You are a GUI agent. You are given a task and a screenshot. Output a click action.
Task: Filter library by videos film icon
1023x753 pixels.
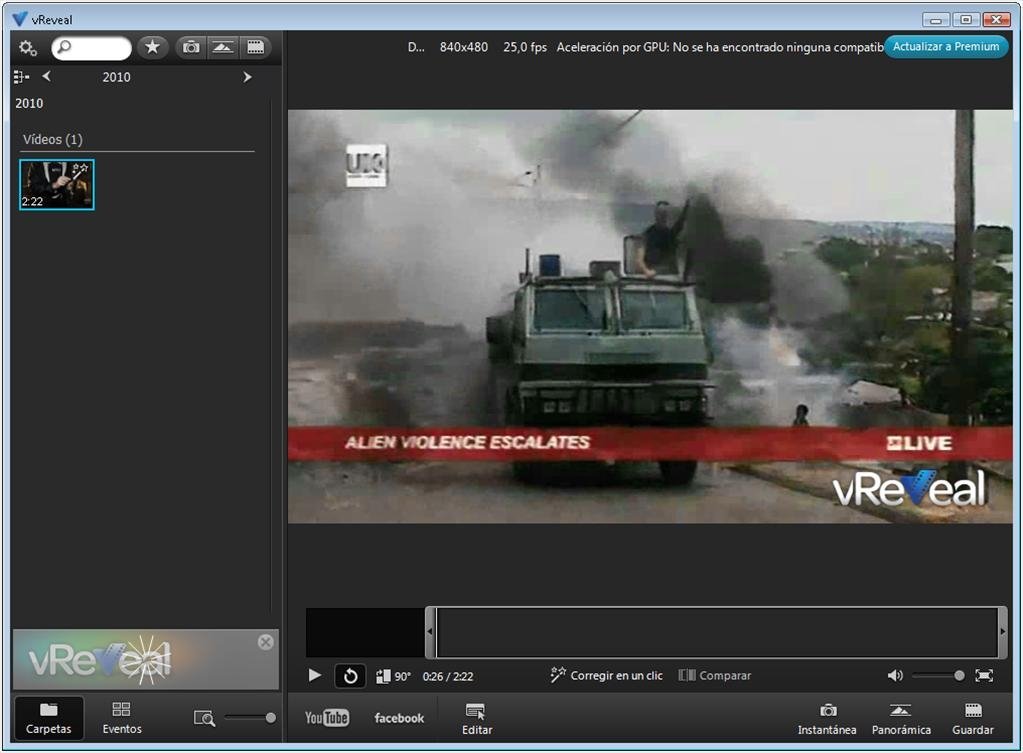(x=255, y=47)
